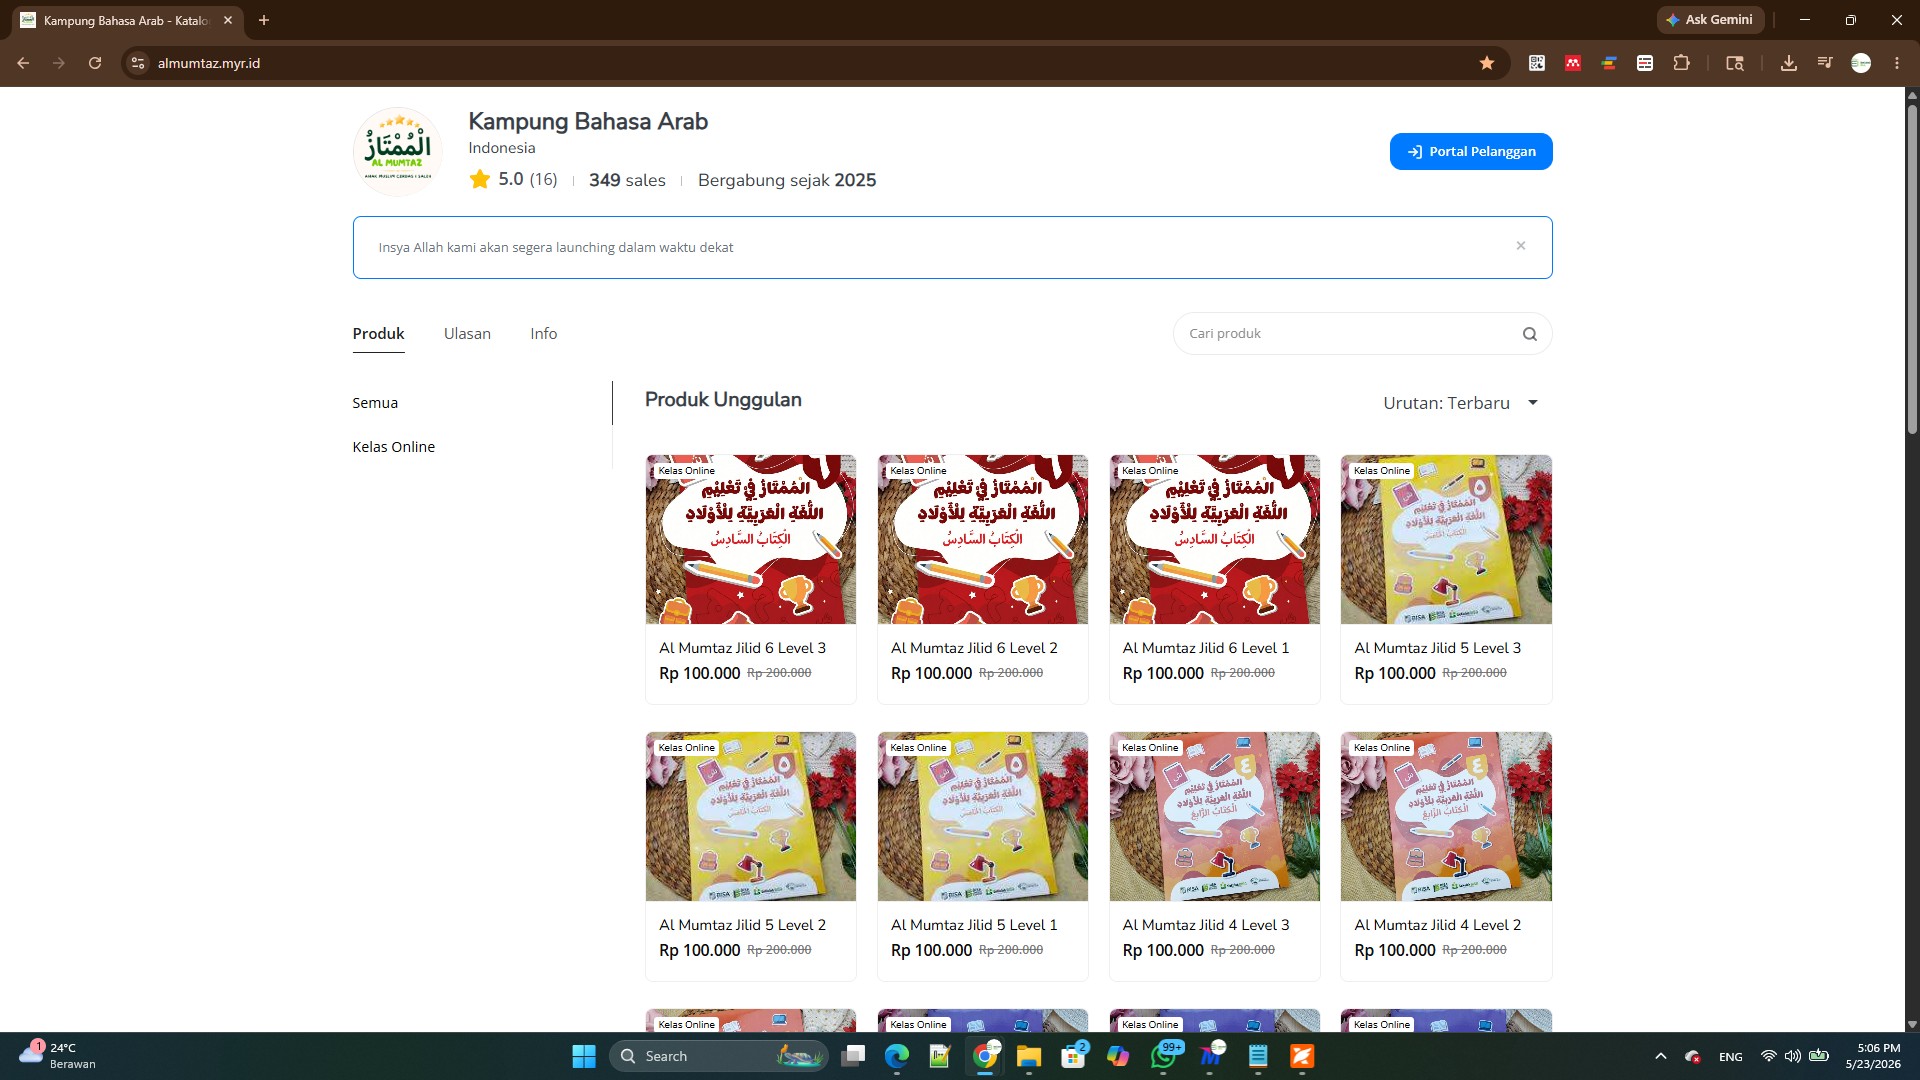Click the profile avatar icon
Image resolution: width=1920 pixels, height=1080 pixels.
[1861, 63]
